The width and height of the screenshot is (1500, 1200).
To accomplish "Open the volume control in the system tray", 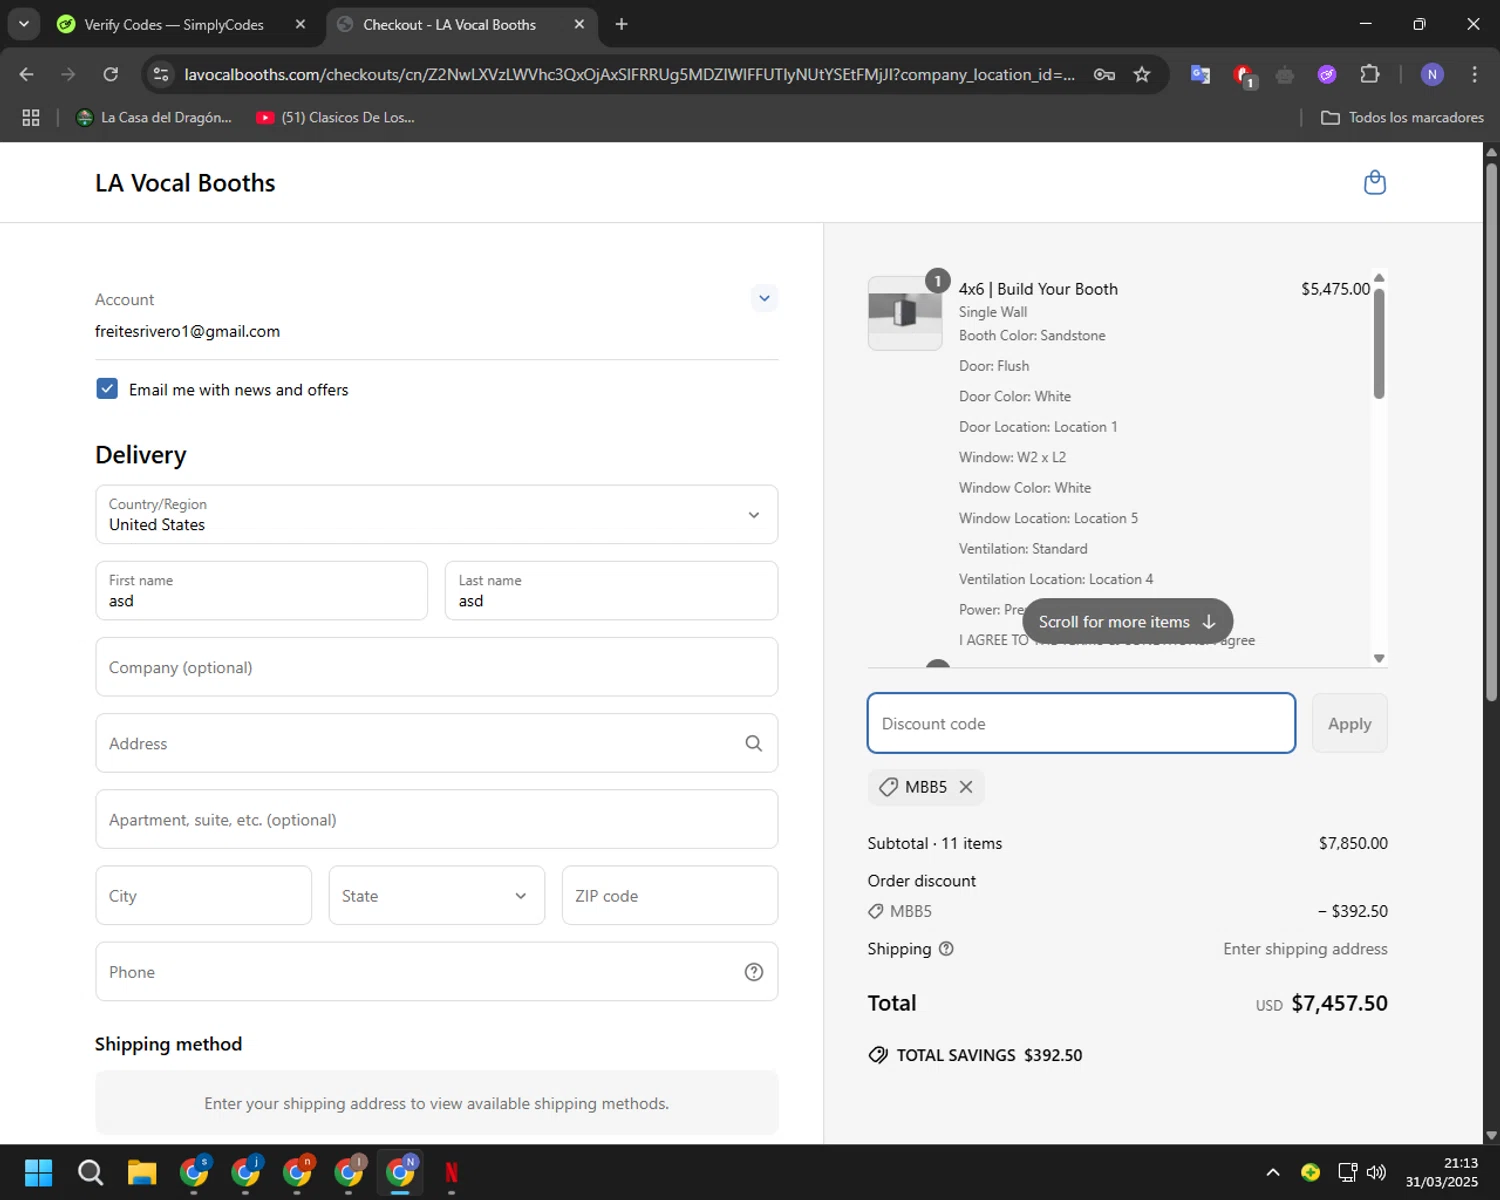I will tap(1376, 1172).
